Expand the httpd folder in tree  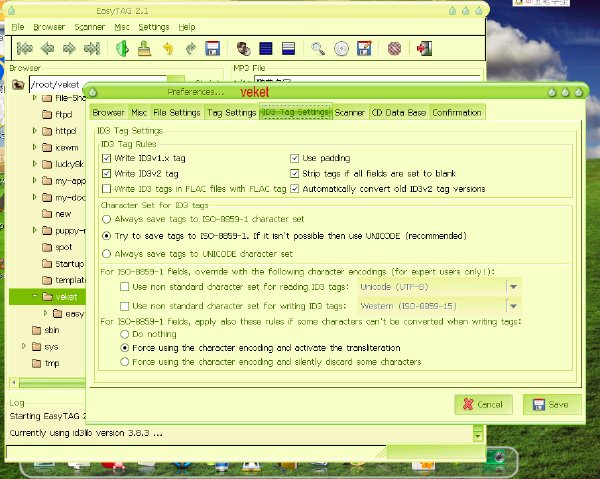point(34,131)
